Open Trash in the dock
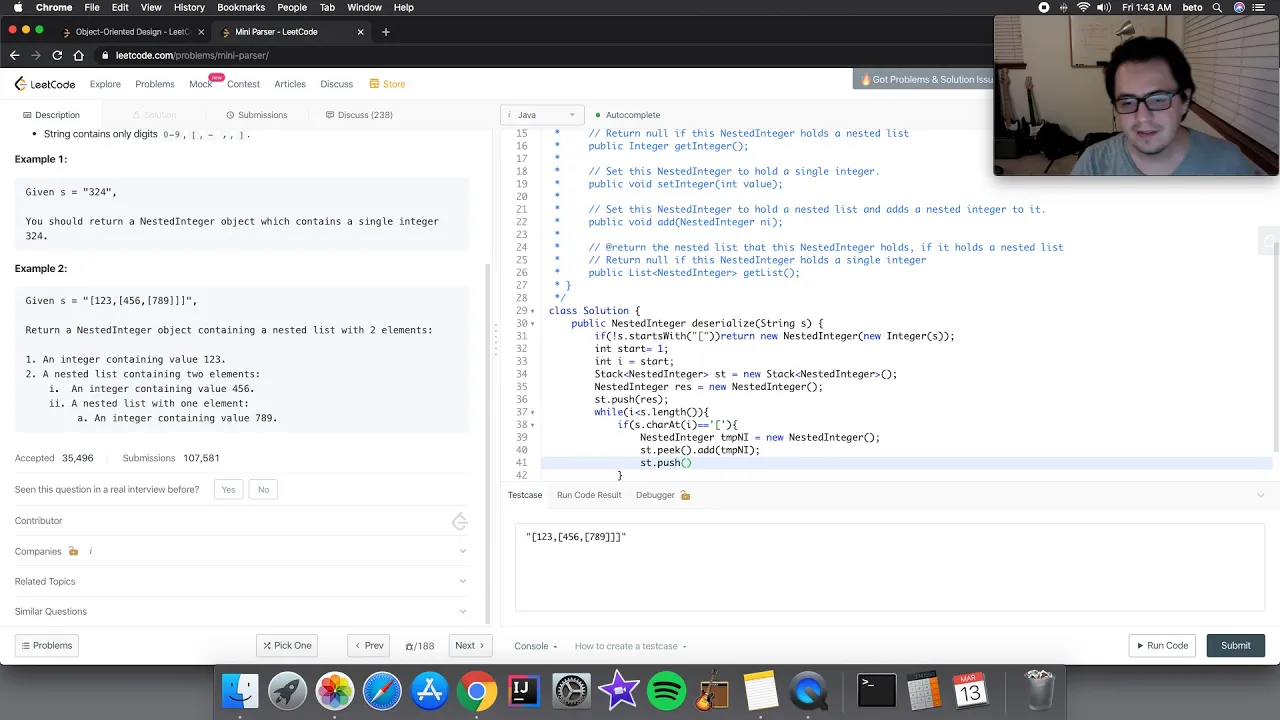The height and width of the screenshot is (720, 1280). (x=1040, y=691)
